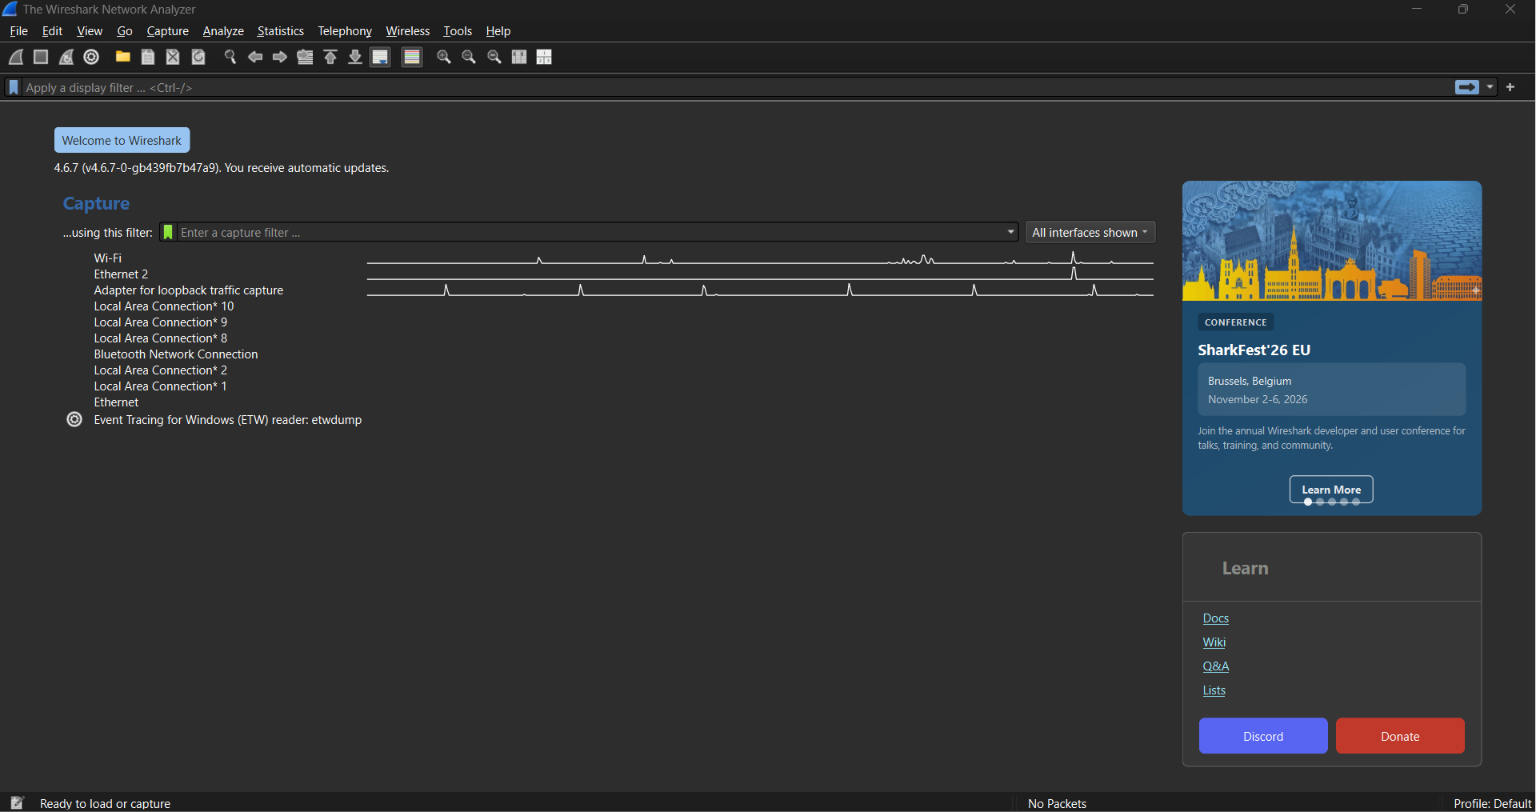Click capture file properties status icon
1536x812 pixels.
(17, 803)
